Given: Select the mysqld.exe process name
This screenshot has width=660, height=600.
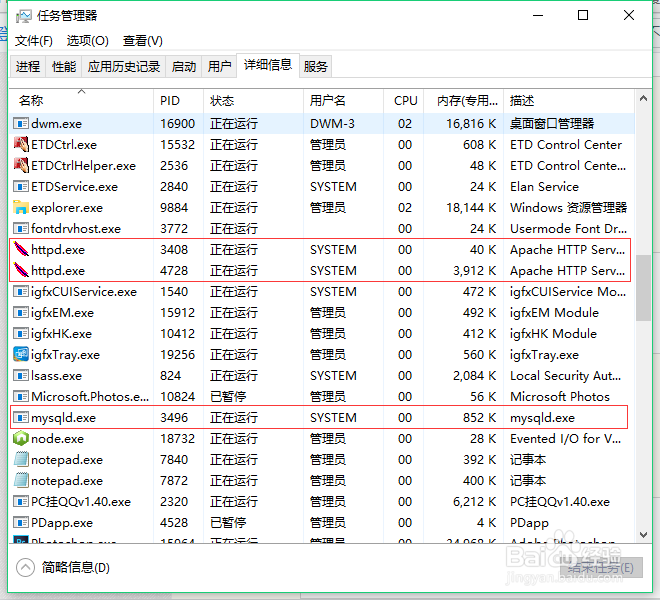Looking at the screenshot, I should (64, 418).
